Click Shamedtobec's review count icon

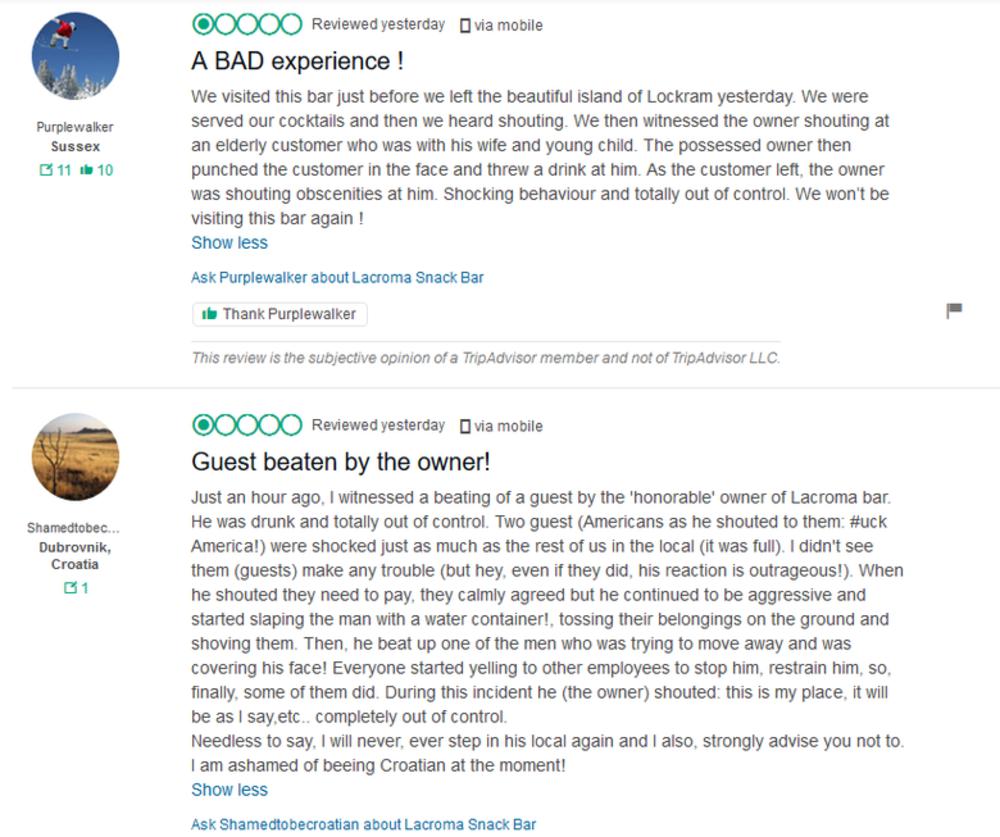[69, 588]
